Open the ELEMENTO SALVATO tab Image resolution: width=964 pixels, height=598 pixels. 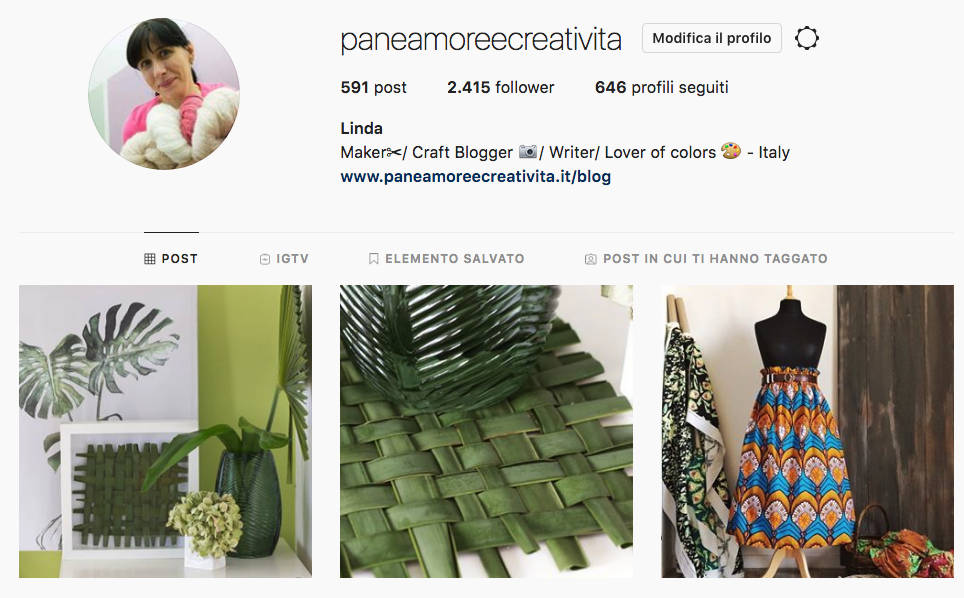[x=446, y=259]
